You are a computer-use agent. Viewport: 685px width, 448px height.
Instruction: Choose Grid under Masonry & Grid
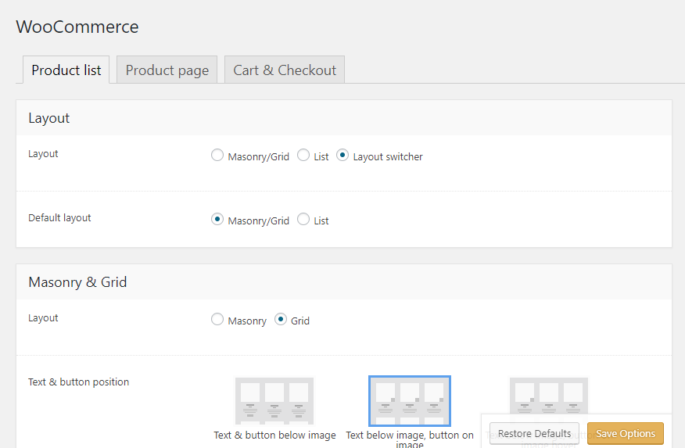tap(281, 320)
